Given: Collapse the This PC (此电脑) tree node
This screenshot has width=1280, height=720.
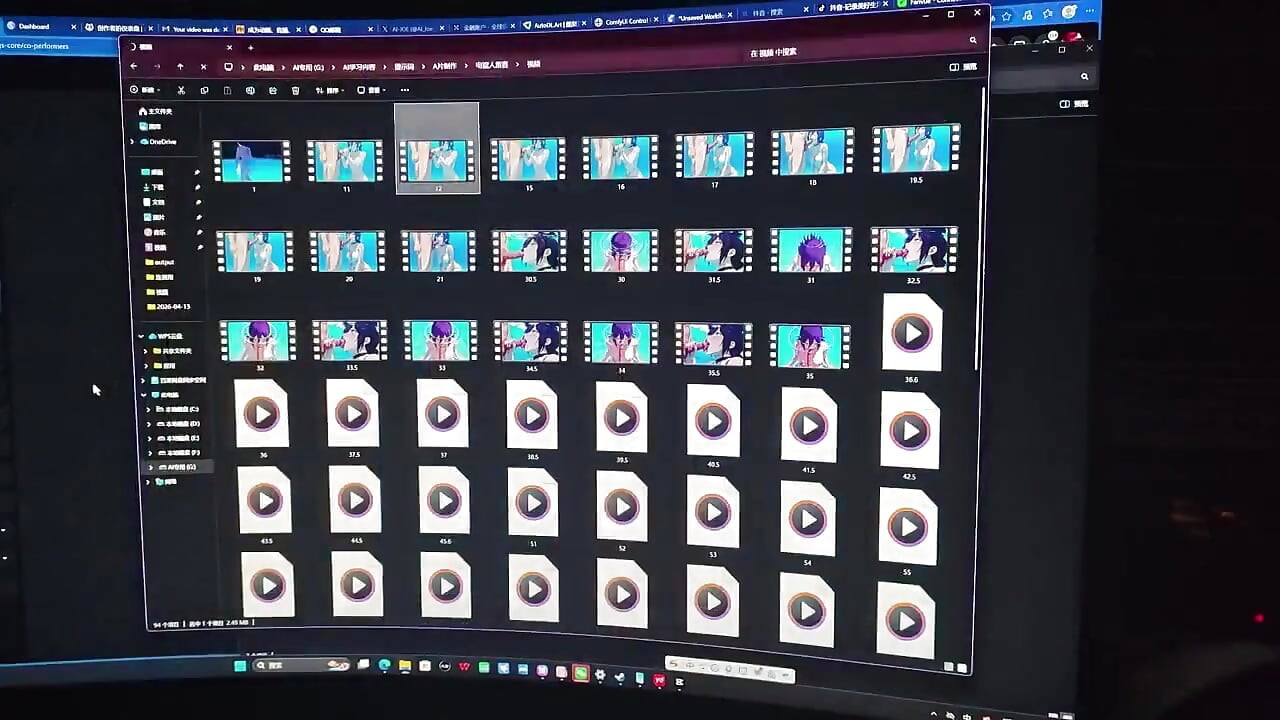Looking at the screenshot, I should 143,394.
